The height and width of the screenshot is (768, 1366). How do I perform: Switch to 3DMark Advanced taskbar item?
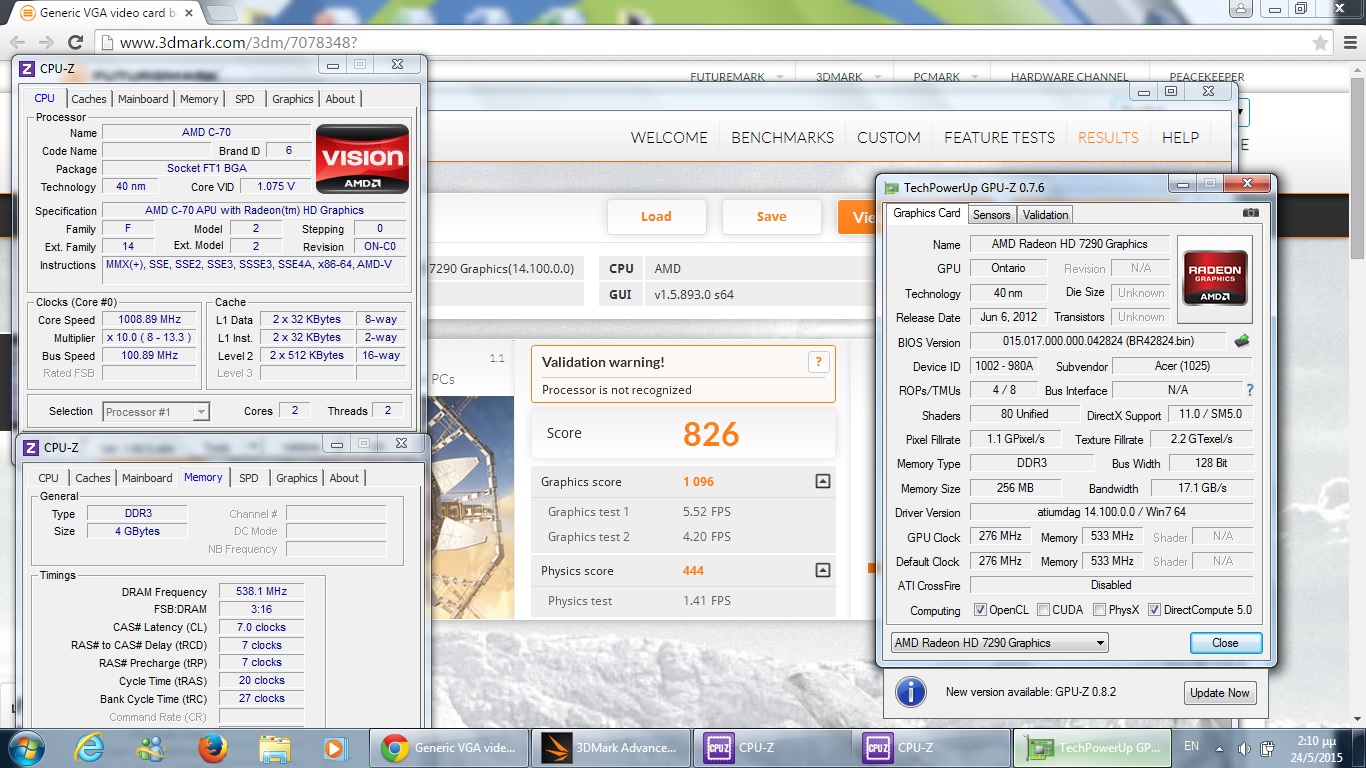(611, 747)
